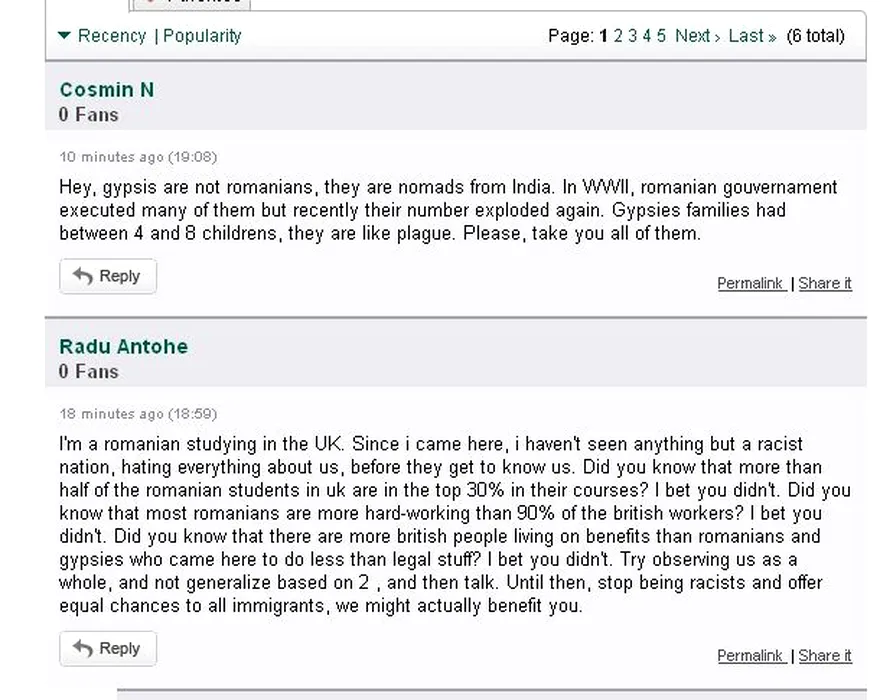This screenshot has height=700, width=893.
Task: Click the reply arrow on Cosmin N's comment
Action: [83, 277]
